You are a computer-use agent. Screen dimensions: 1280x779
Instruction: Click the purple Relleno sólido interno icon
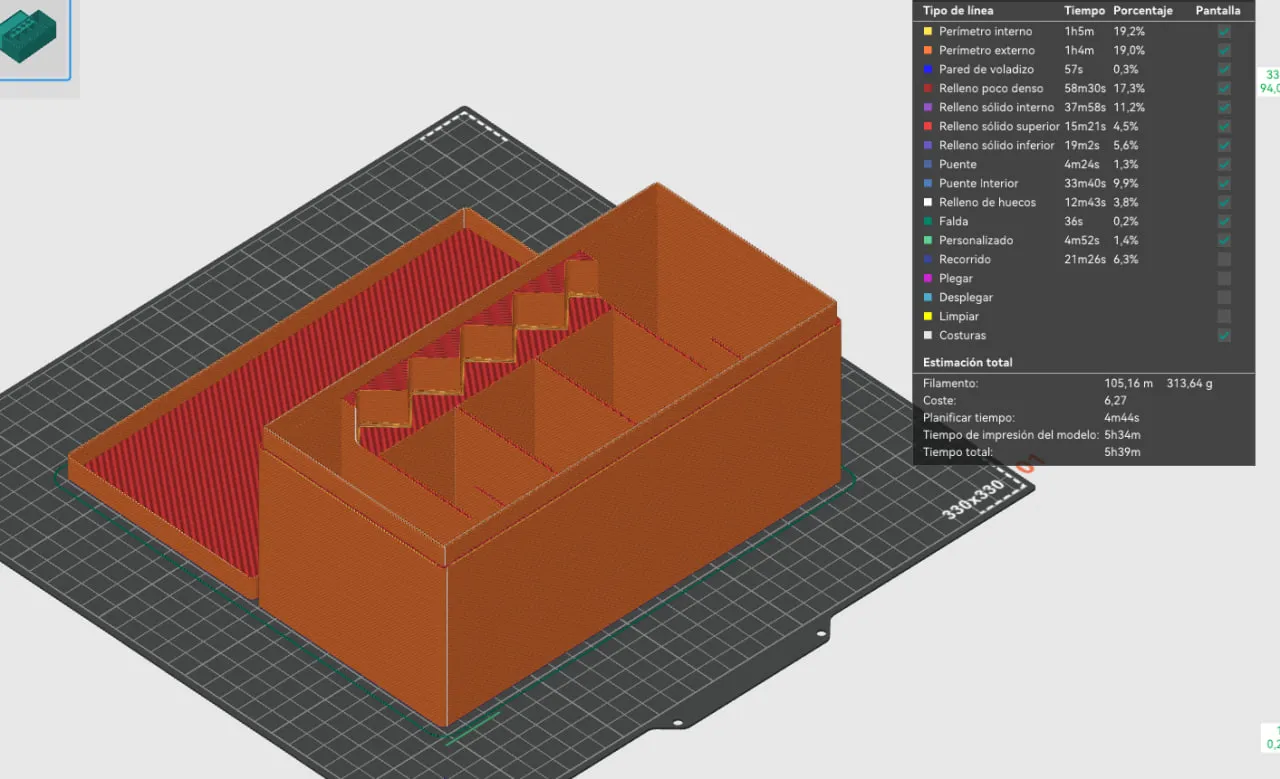926,107
